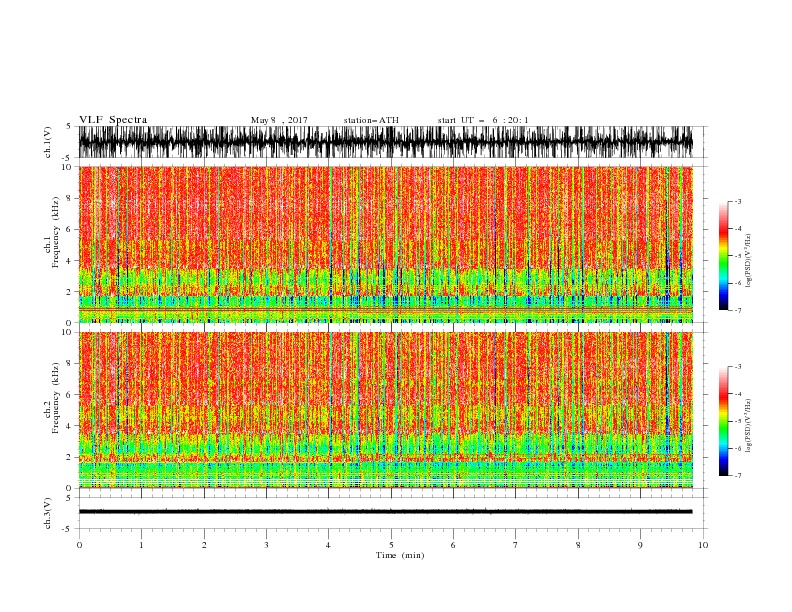Viewport: 792px width, 612px height.
Task: Click the ch.2 color scale bar
Action: point(723,421)
